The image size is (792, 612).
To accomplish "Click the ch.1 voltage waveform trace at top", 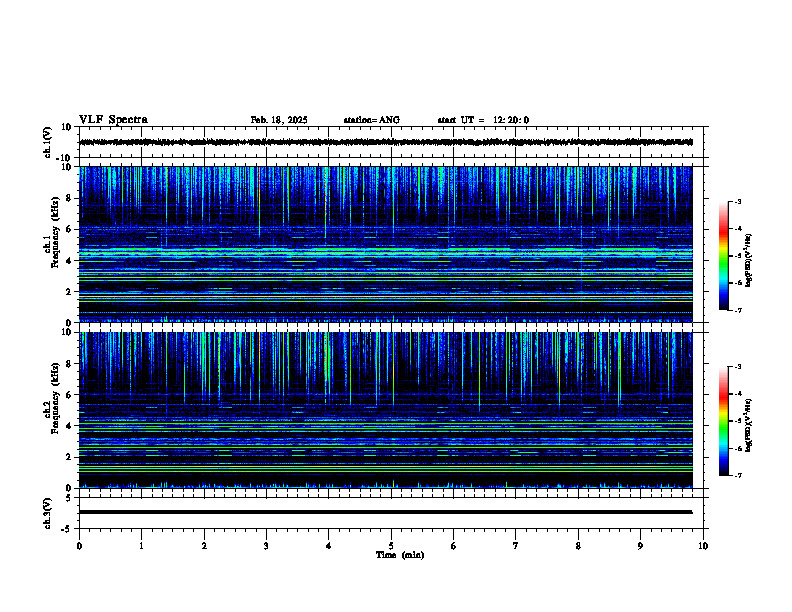I will tap(386, 142).
